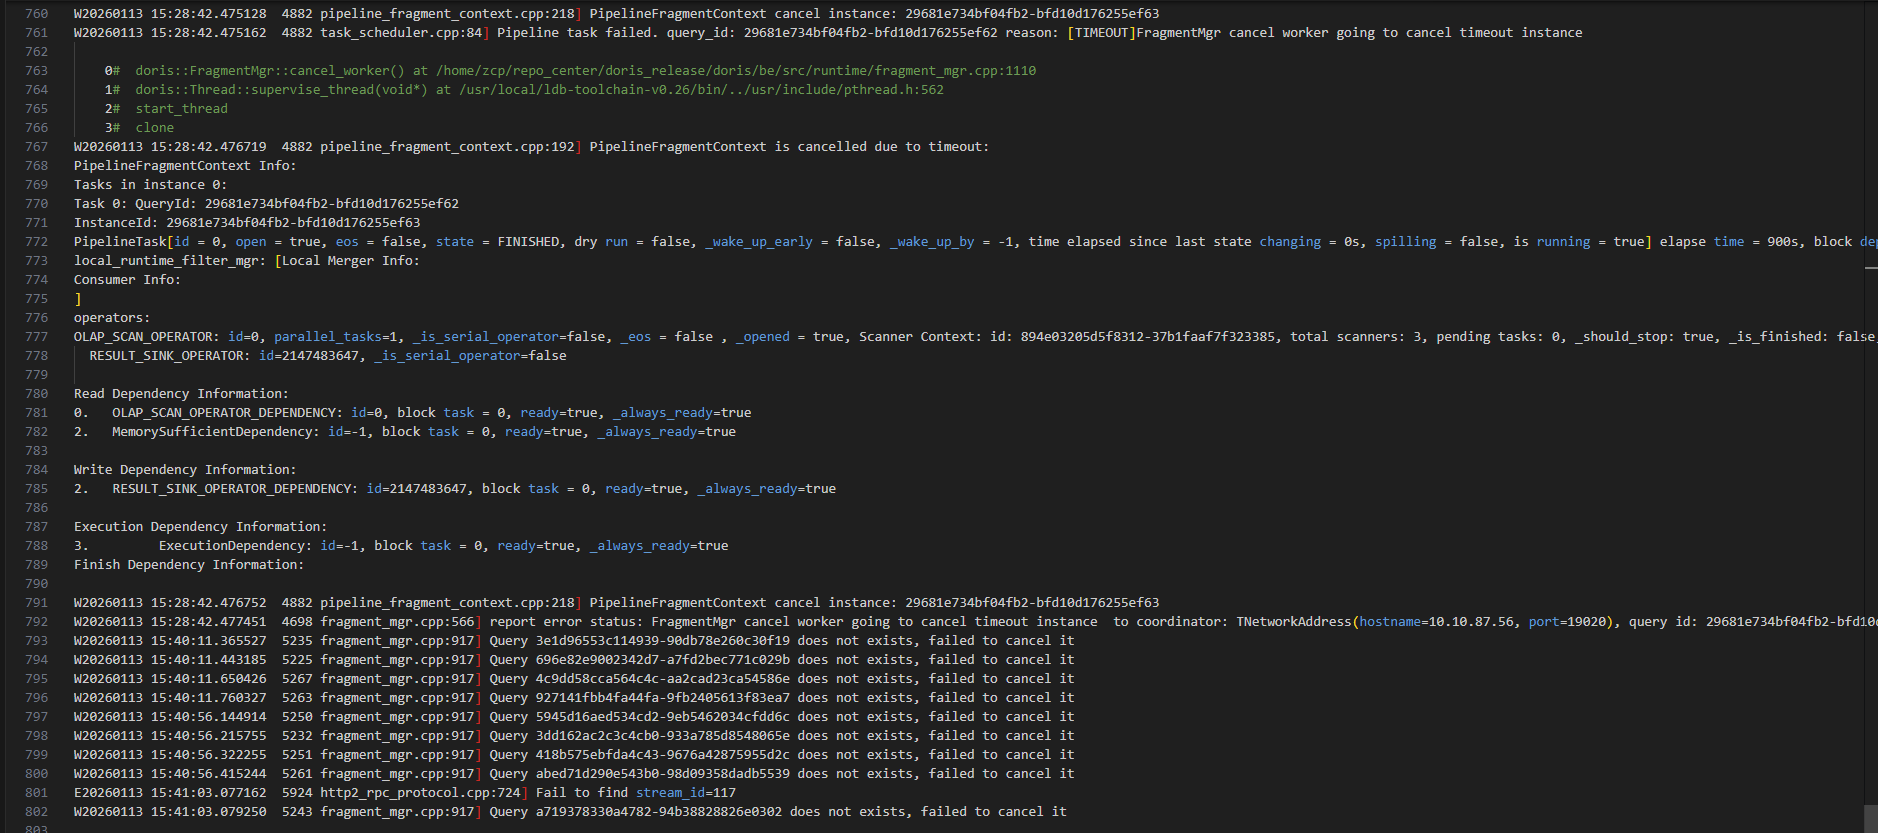Place cursor on OLAP_SCAN_OPERATOR text on line 777
Viewport: 1878px width, 833px height.
tap(144, 337)
